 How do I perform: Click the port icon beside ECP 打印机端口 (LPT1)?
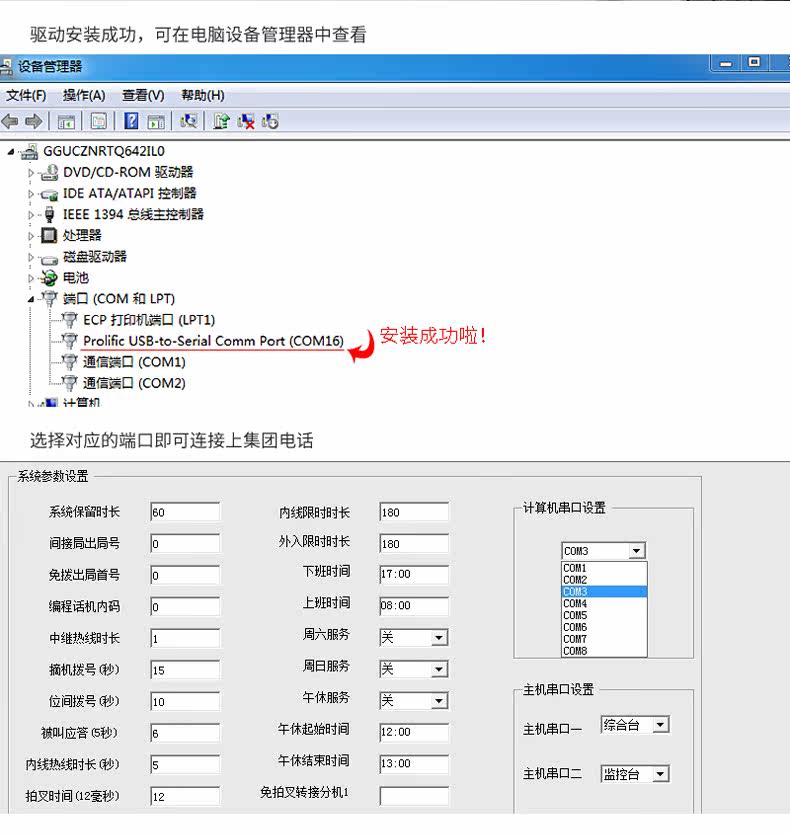point(69,320)
